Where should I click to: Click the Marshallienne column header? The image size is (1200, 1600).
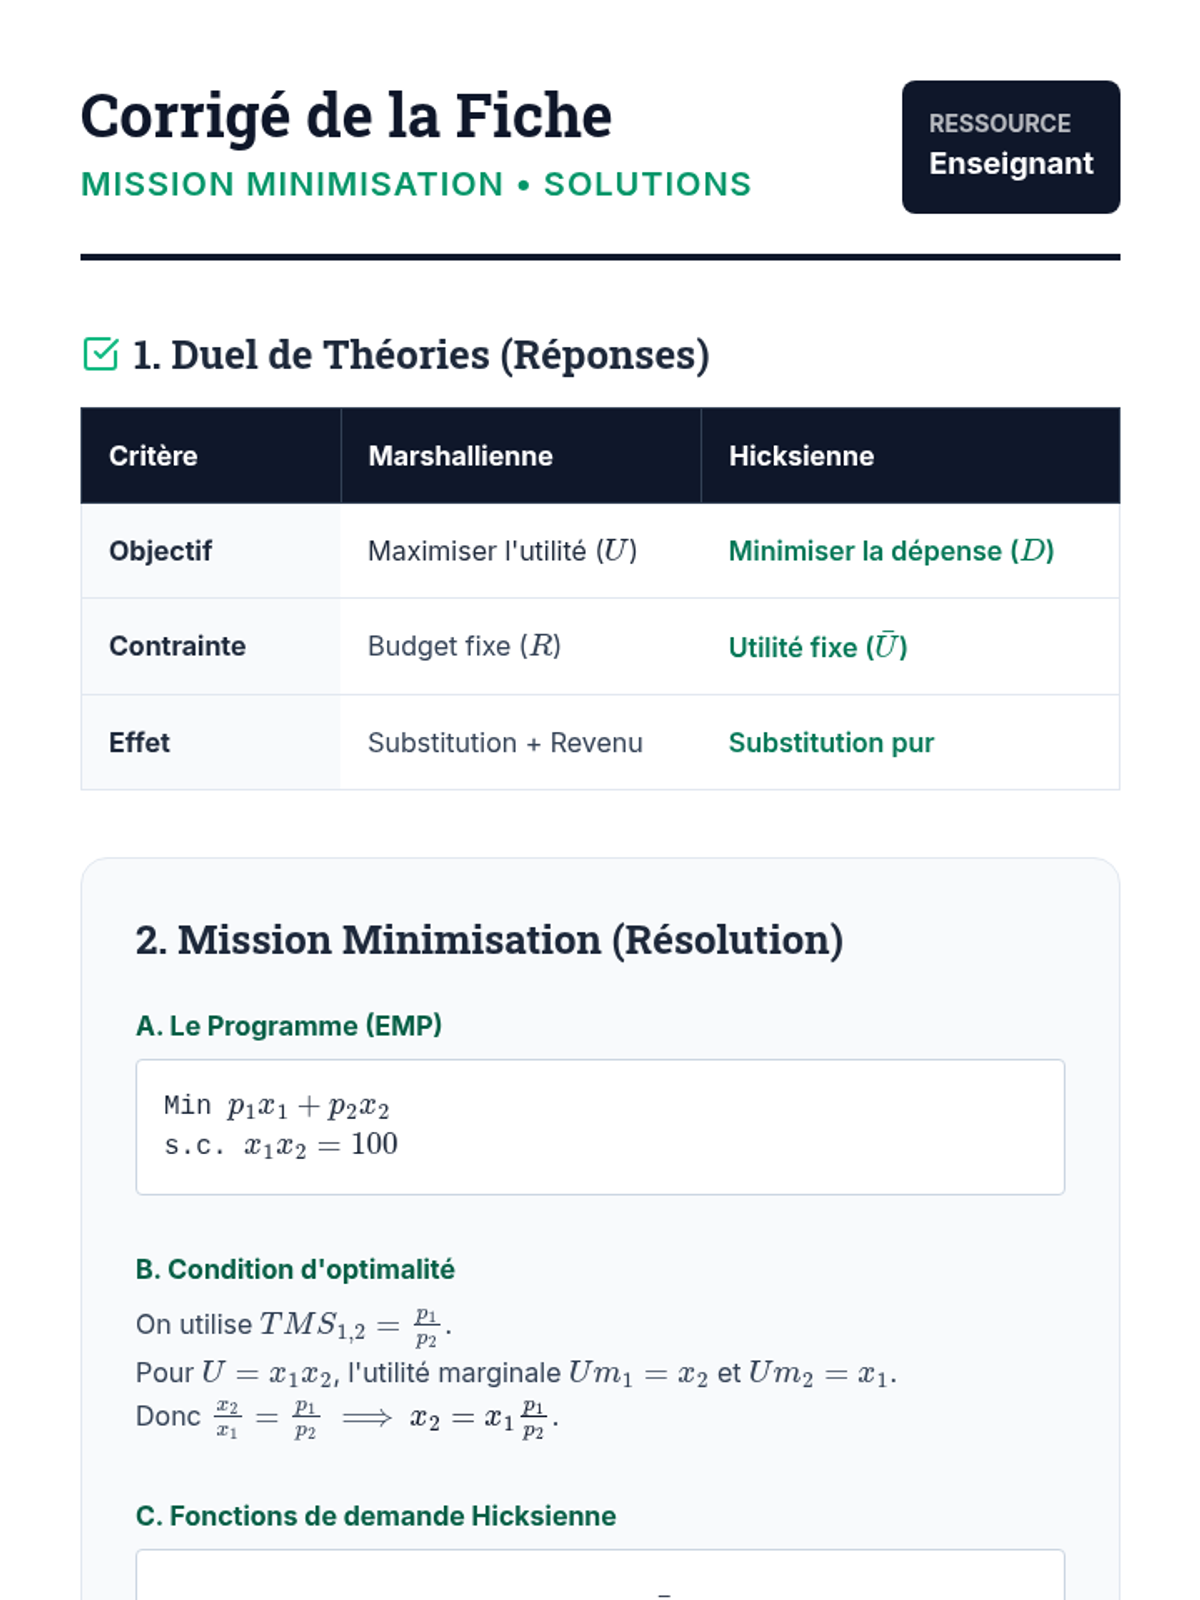[460, 456]
